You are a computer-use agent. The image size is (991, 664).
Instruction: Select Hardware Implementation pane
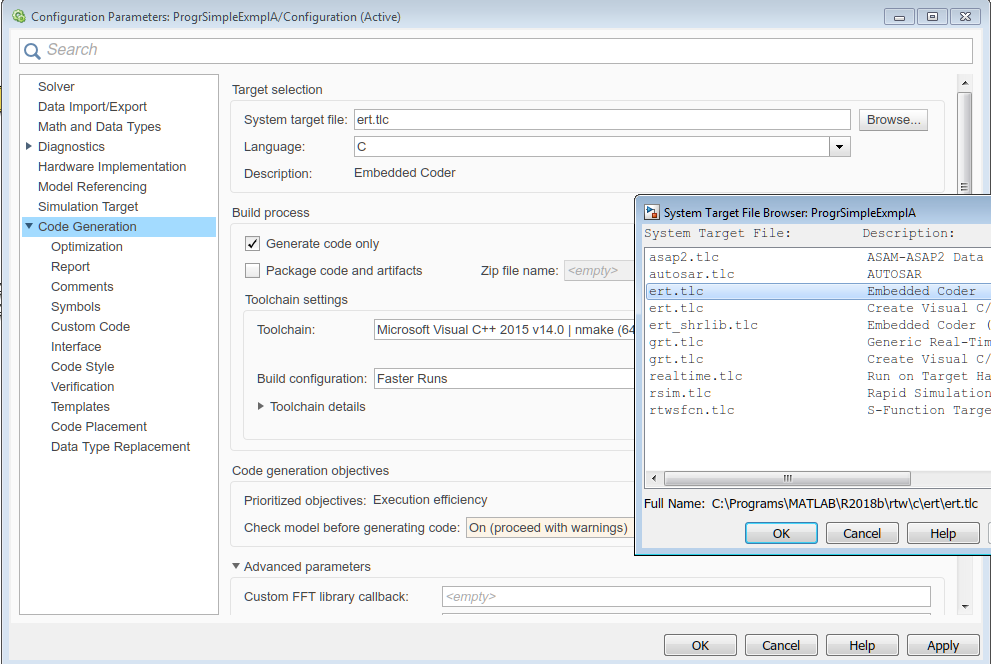112,167
